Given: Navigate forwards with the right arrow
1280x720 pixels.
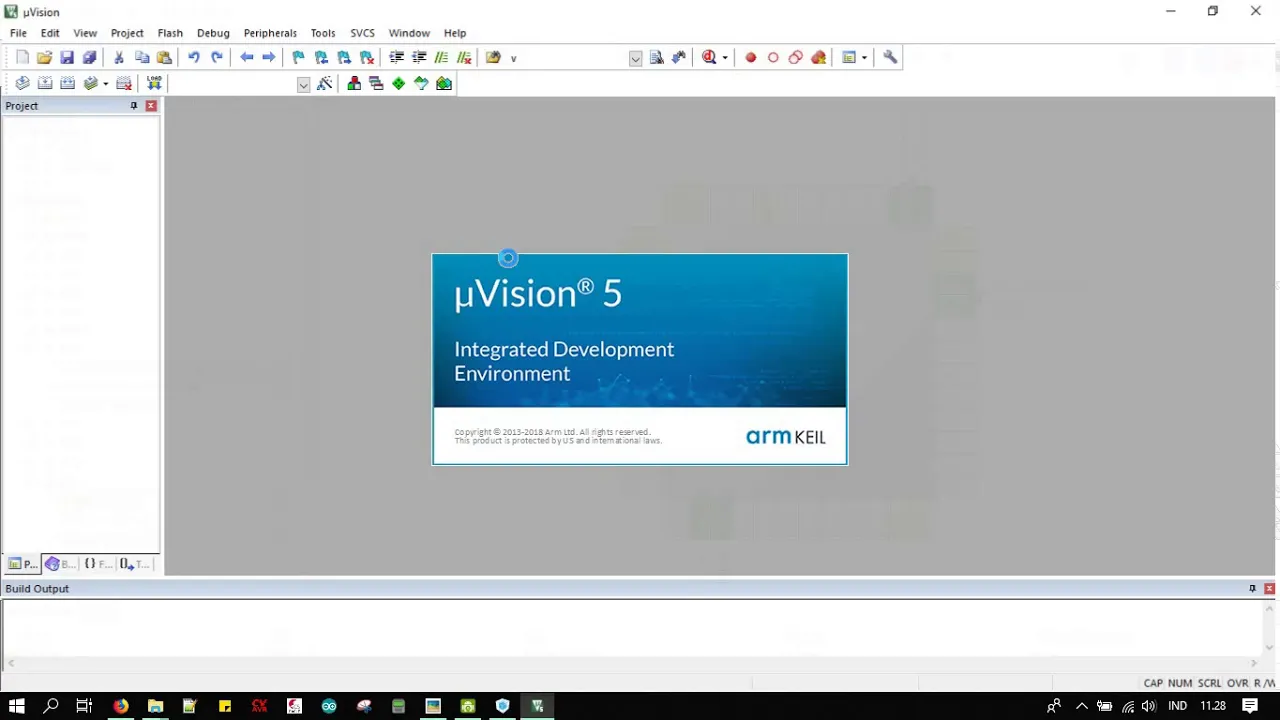Looking at the screenshot, I should [269, 58].
